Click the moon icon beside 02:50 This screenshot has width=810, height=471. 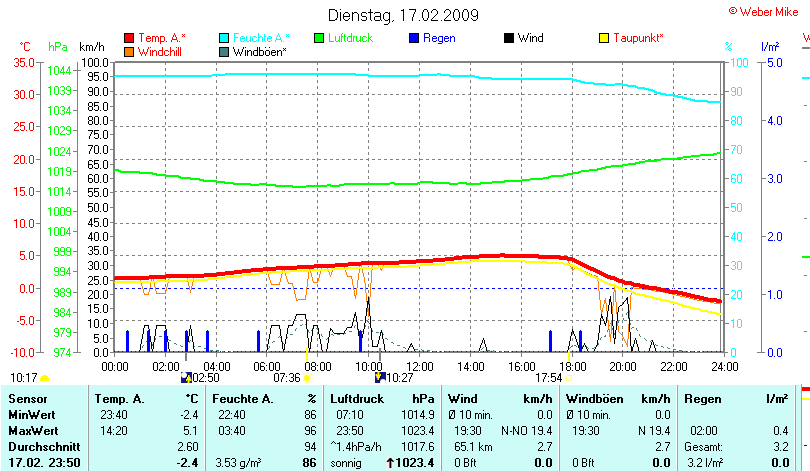coord(185,378)
